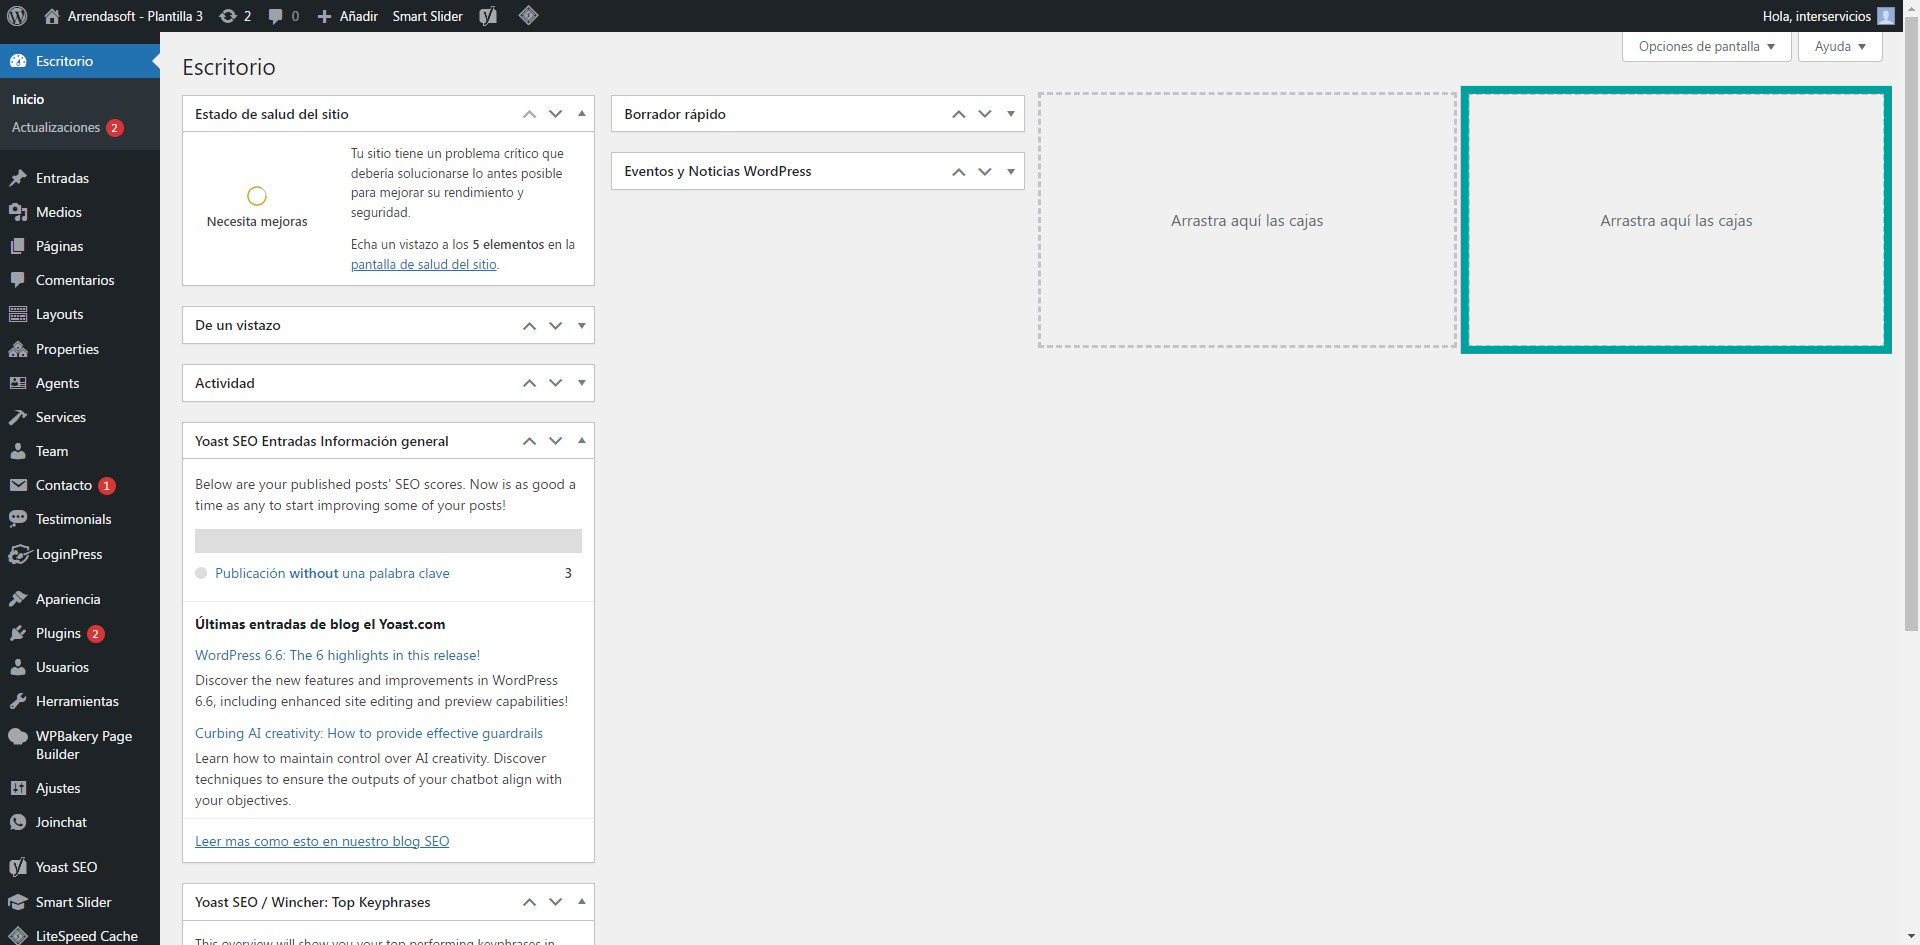The image size is (1920, 945).
Task: Expand the Borrador rápido box
Action: click(1011, 114)
